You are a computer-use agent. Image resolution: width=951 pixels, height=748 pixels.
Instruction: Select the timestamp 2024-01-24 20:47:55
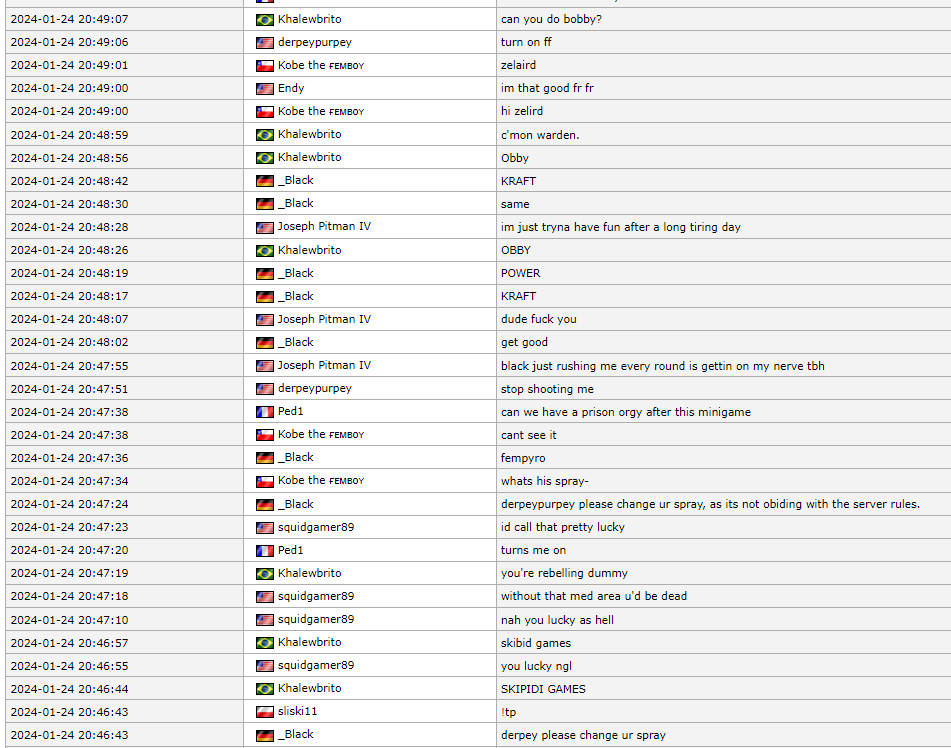[69, 366]
